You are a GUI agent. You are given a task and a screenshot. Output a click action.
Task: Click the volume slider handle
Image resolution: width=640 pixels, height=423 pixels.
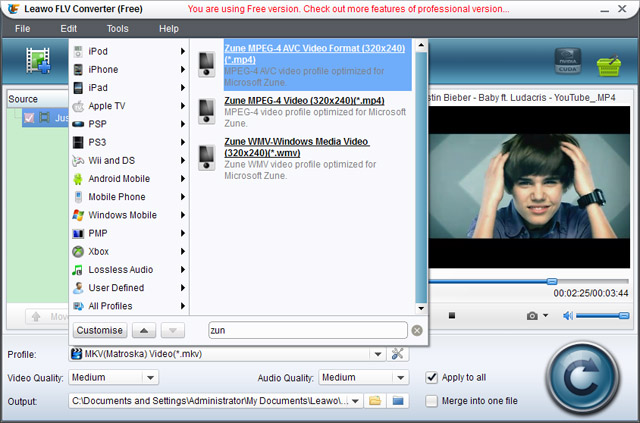tap(624, 315)
